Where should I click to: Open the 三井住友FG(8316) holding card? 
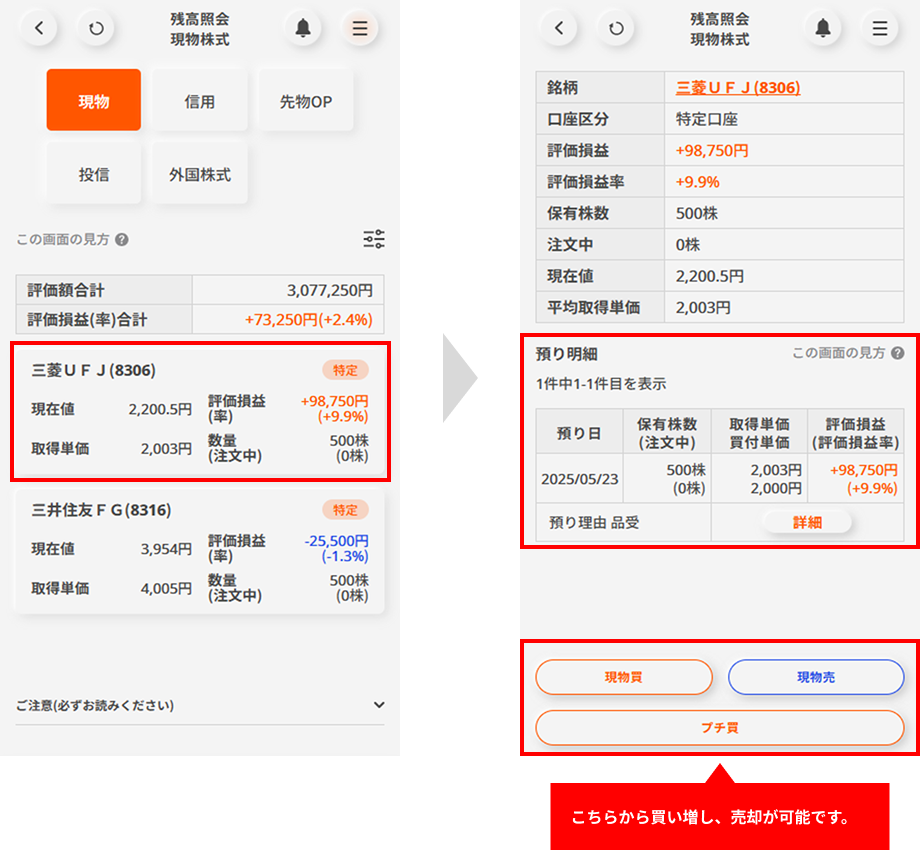200,550
